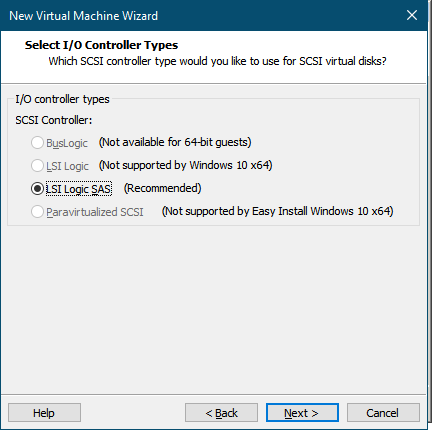Image resolution: width=432 pixels, height=430 pixels.
Task: Click the Paravirtualized SCSI text label
Action: (x=95, y=212)
